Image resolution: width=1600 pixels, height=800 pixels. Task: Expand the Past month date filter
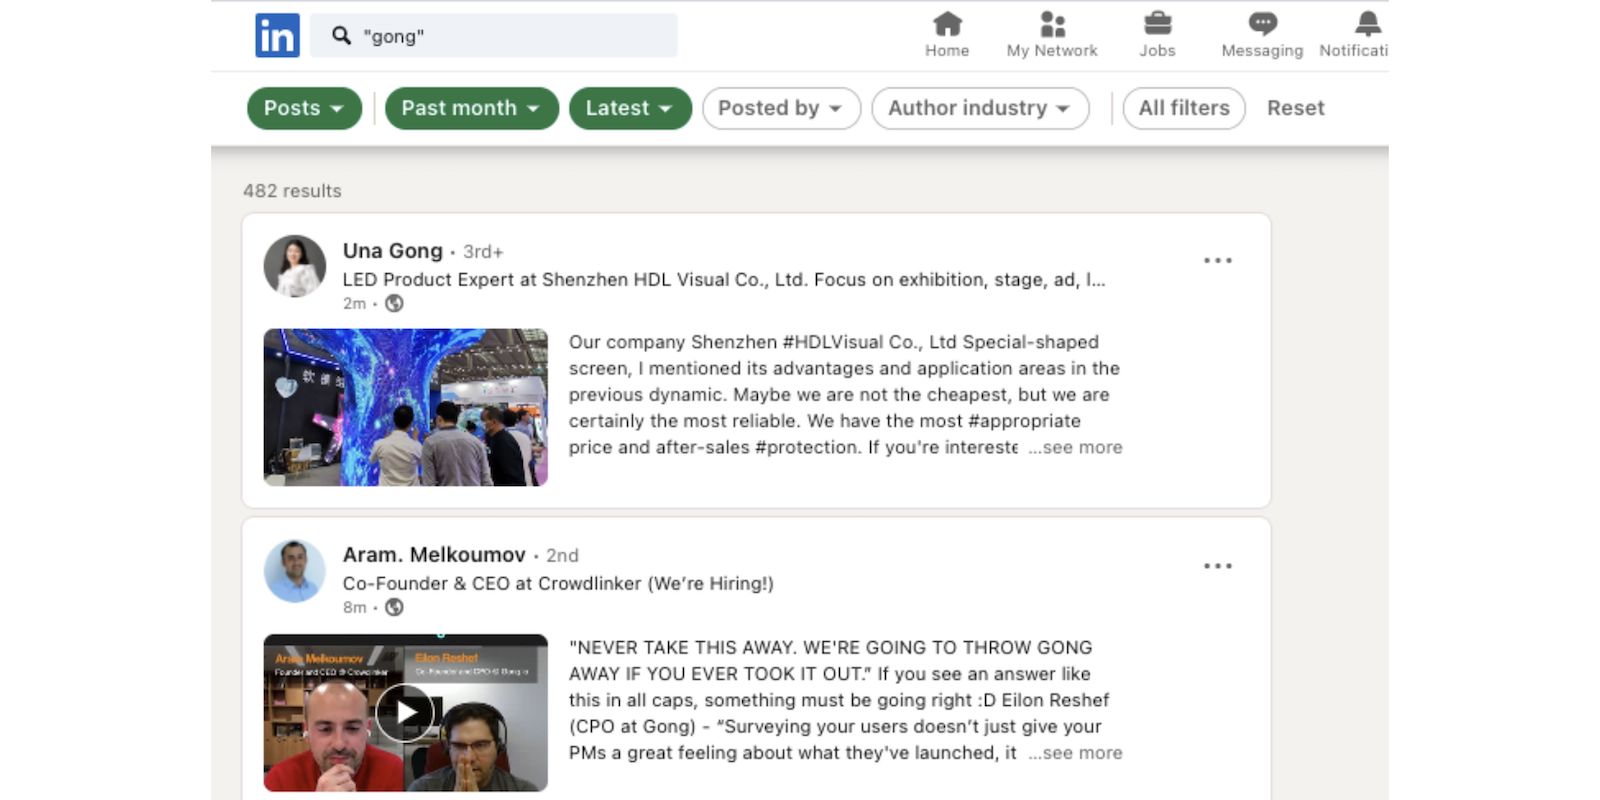coord(471,108)
